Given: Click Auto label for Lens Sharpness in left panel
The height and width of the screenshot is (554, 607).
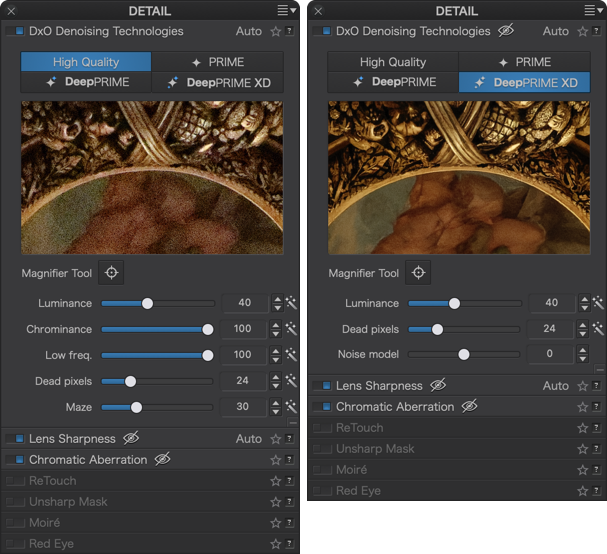Looking at the screenshot, I should 249,439.
